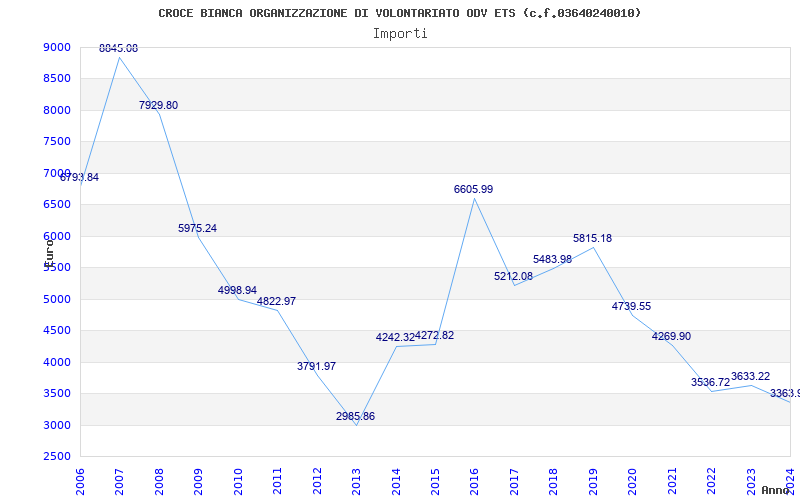Click the 2016 x-axis year label
The width and height of the screenshot is (800, 500).
474,481
